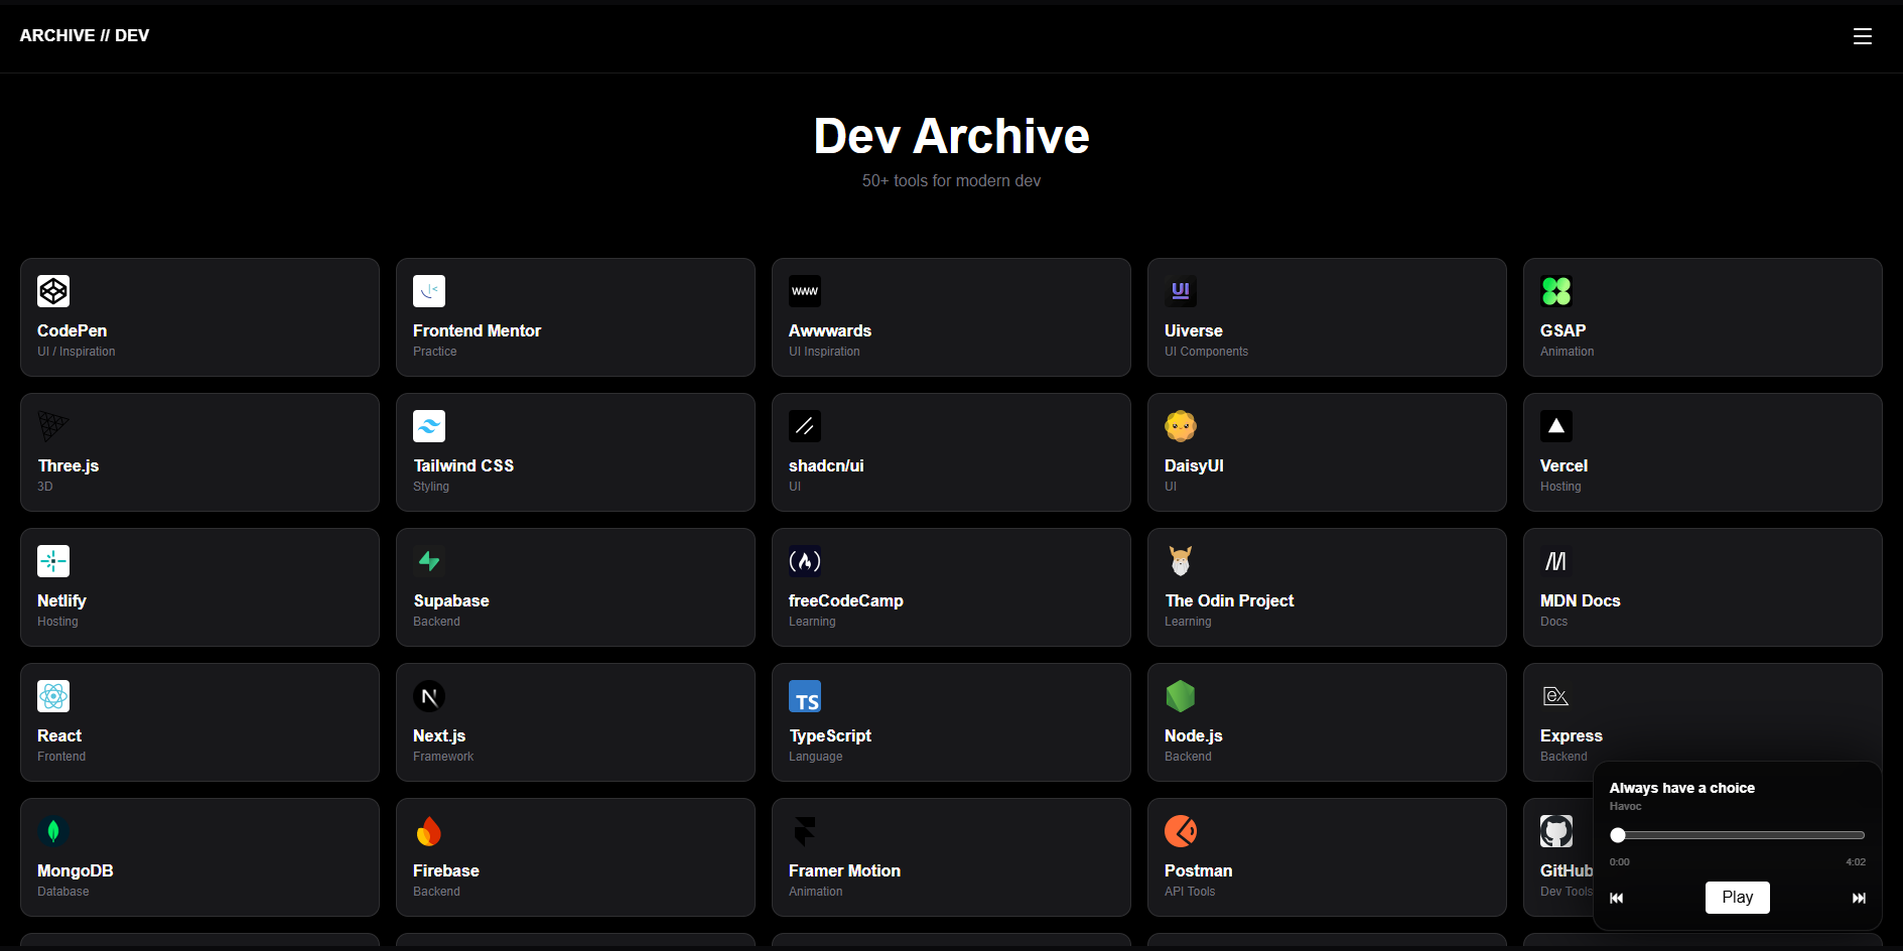Click the GitHub octocat icon

point(1556,831)
